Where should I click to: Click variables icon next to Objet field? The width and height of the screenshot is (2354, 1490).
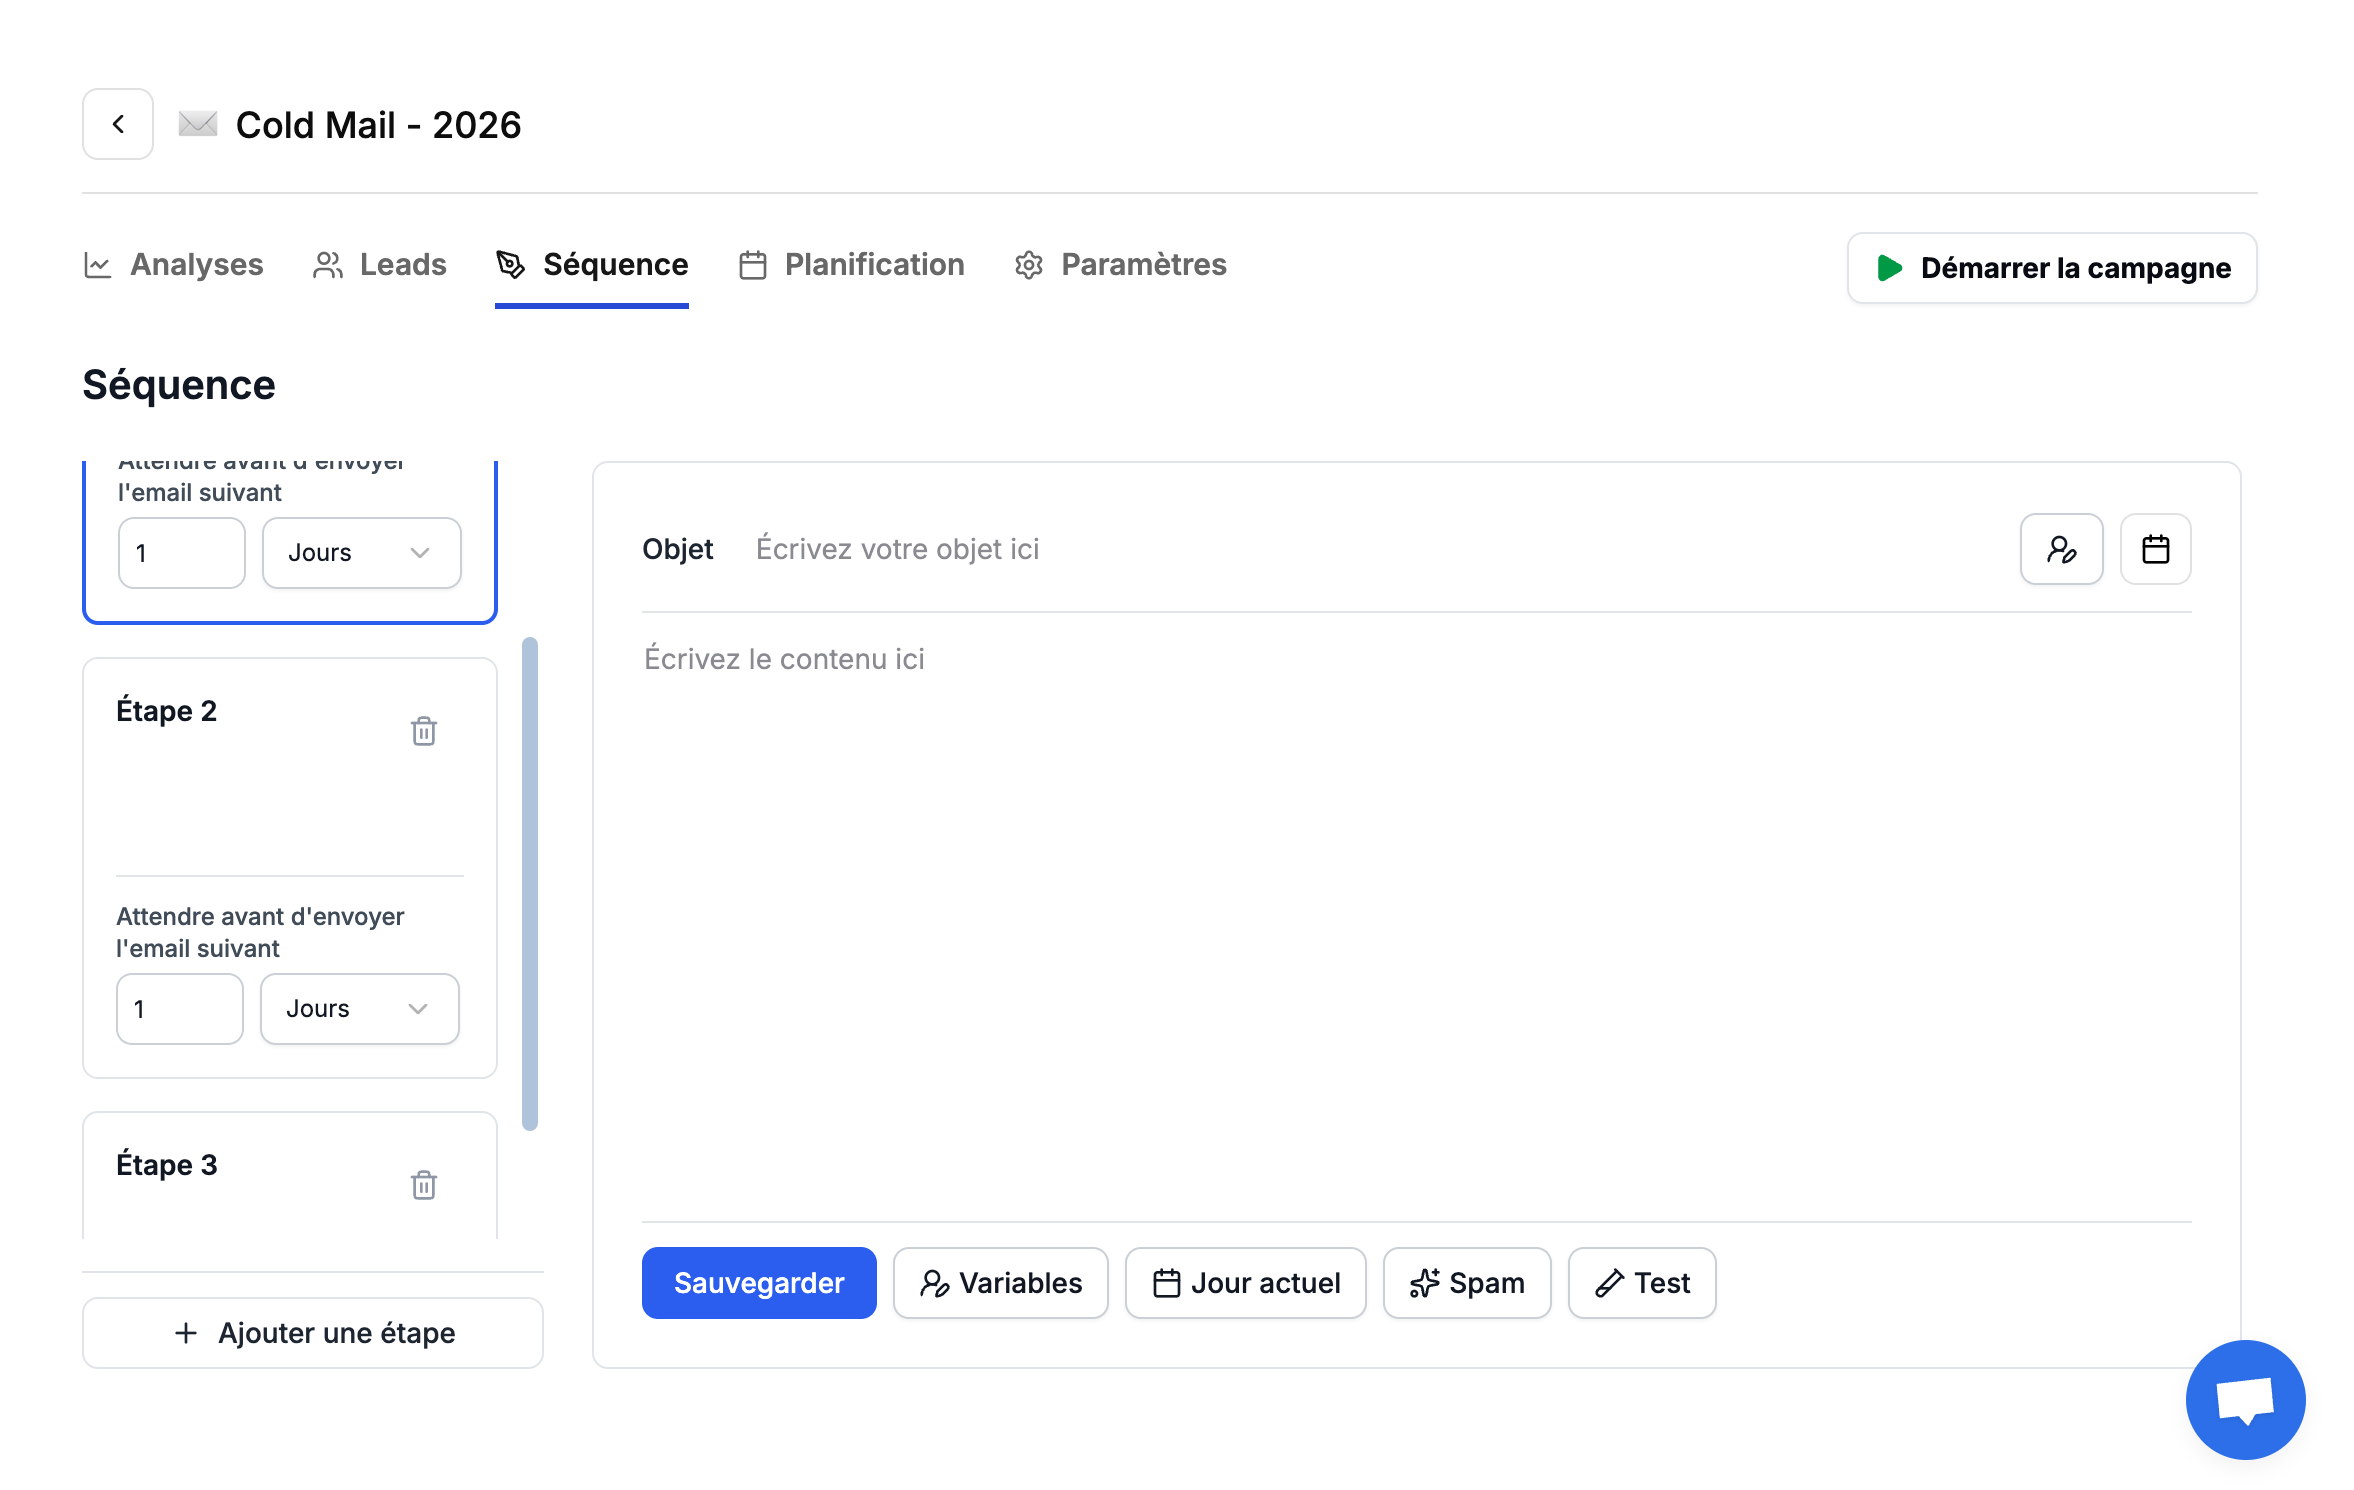click(2061, 549)
